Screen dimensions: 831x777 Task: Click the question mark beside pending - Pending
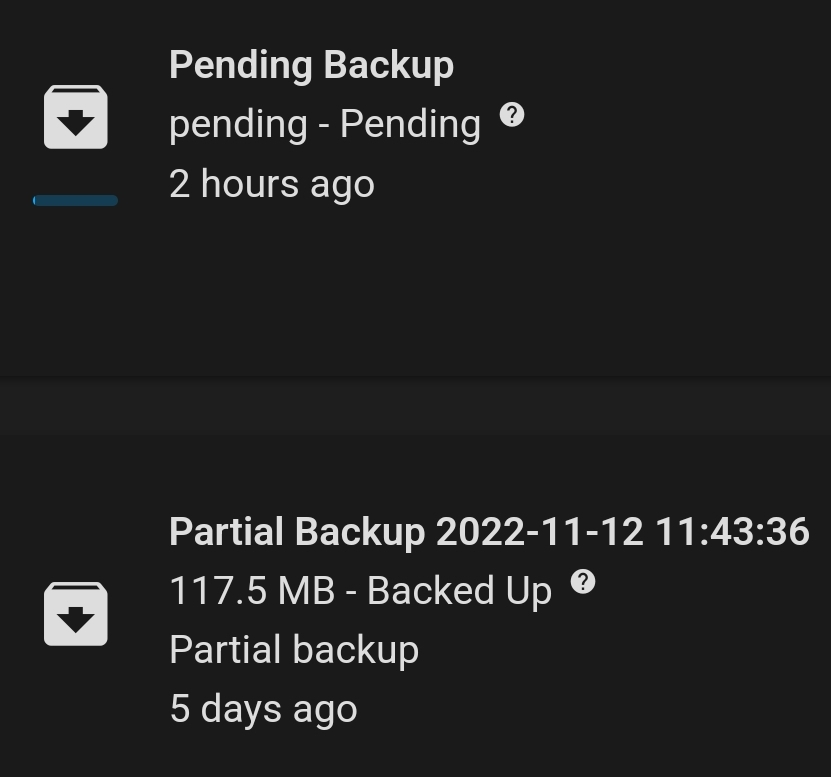pyautogui.click(x=512, y=114)
